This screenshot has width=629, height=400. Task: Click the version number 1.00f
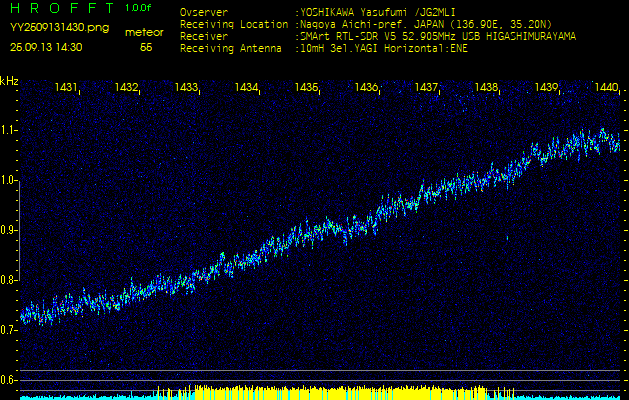139,9
